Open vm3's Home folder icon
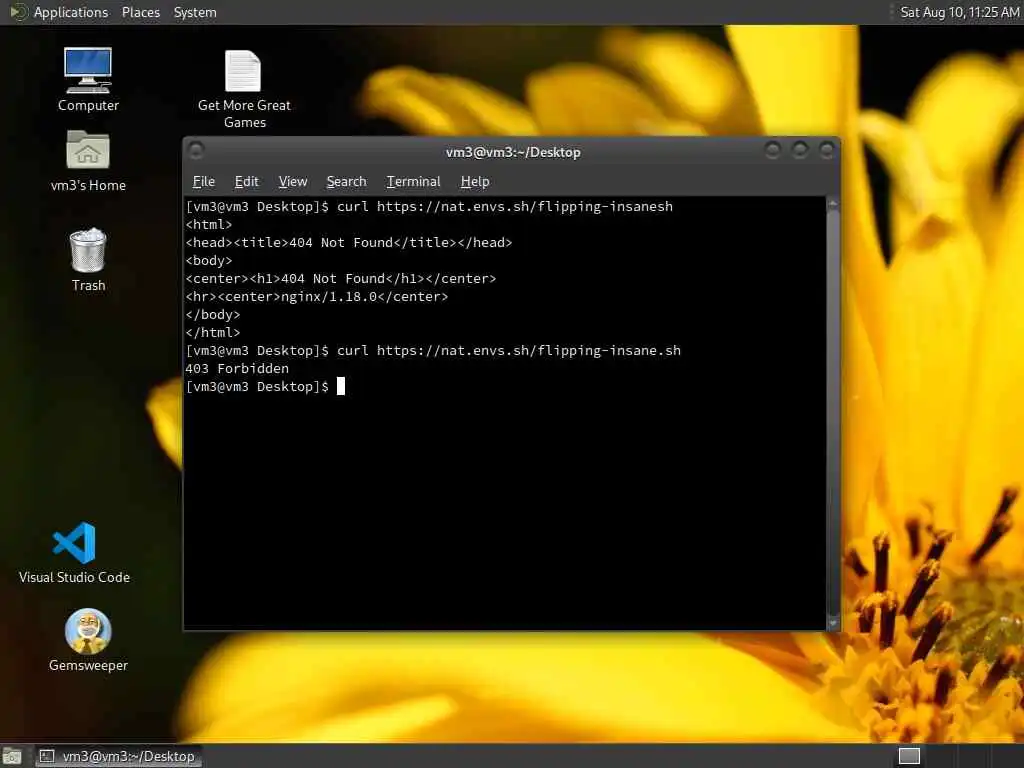This screenshot has height=768, width=1024. (88, 161)
